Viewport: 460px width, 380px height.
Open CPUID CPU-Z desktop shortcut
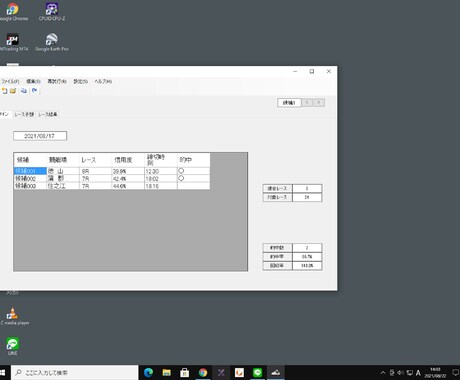[52, 12]
